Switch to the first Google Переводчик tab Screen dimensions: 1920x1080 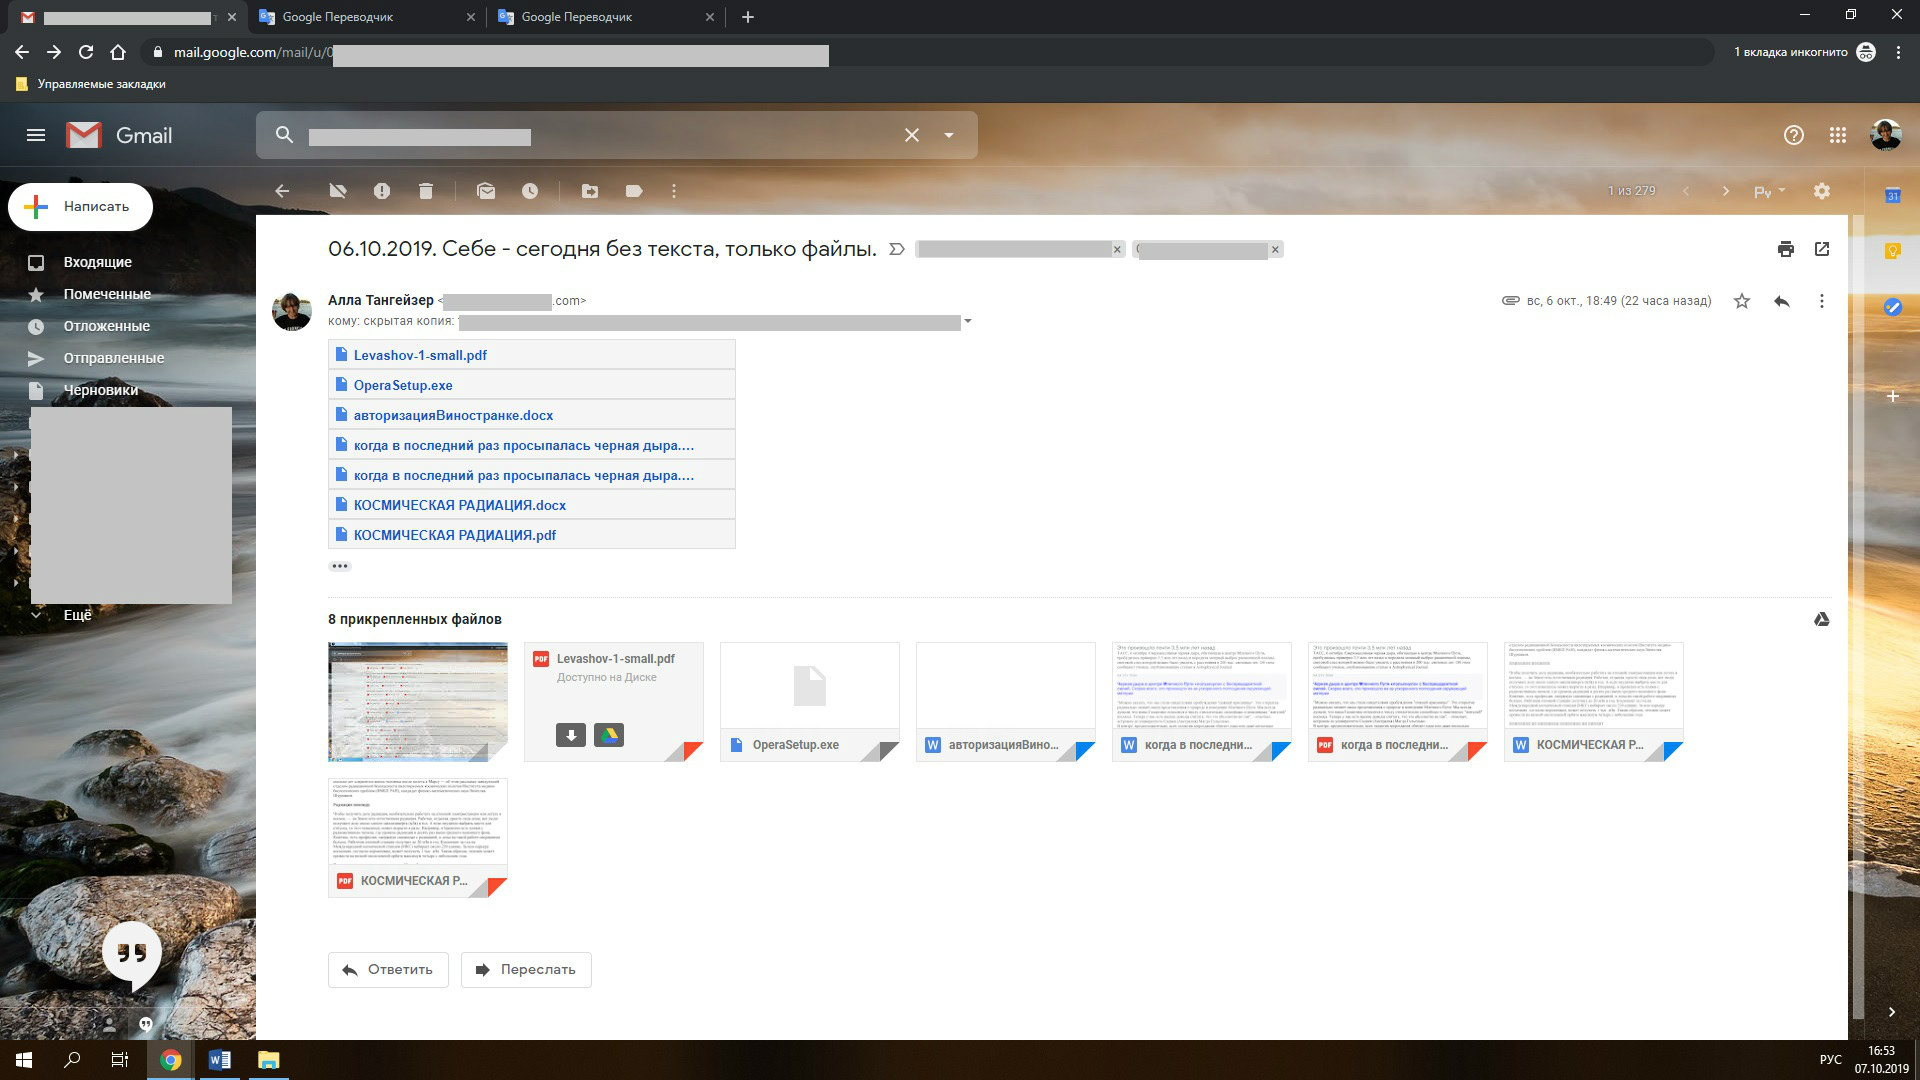[x=366, y=17]
